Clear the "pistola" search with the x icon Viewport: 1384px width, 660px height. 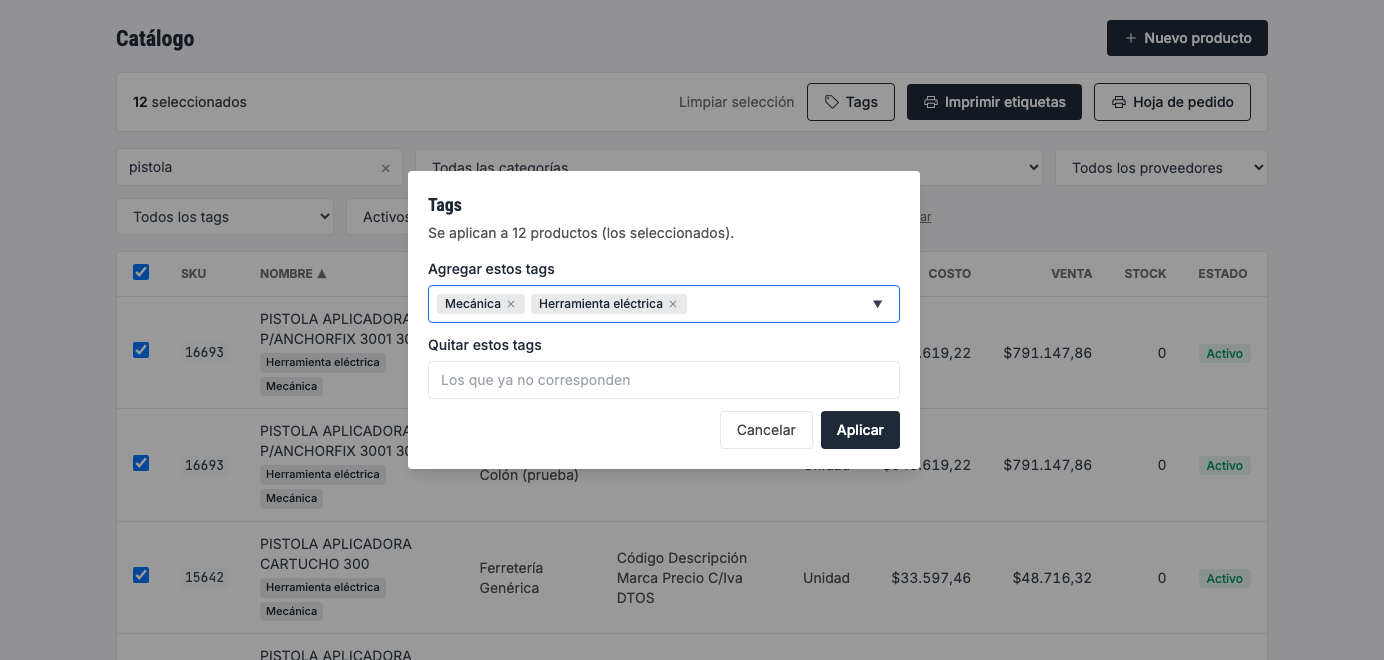pyautogui.click(x=386, y=168)
